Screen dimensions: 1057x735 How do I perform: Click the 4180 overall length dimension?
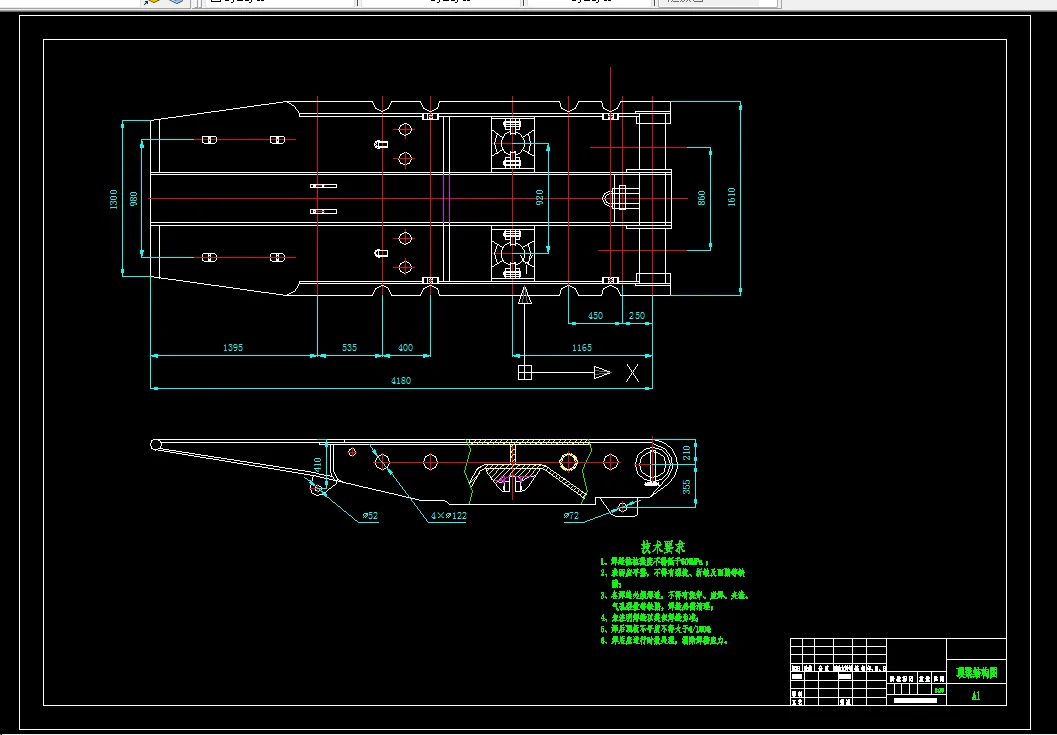pyautogui.click(x=400, y=380)
